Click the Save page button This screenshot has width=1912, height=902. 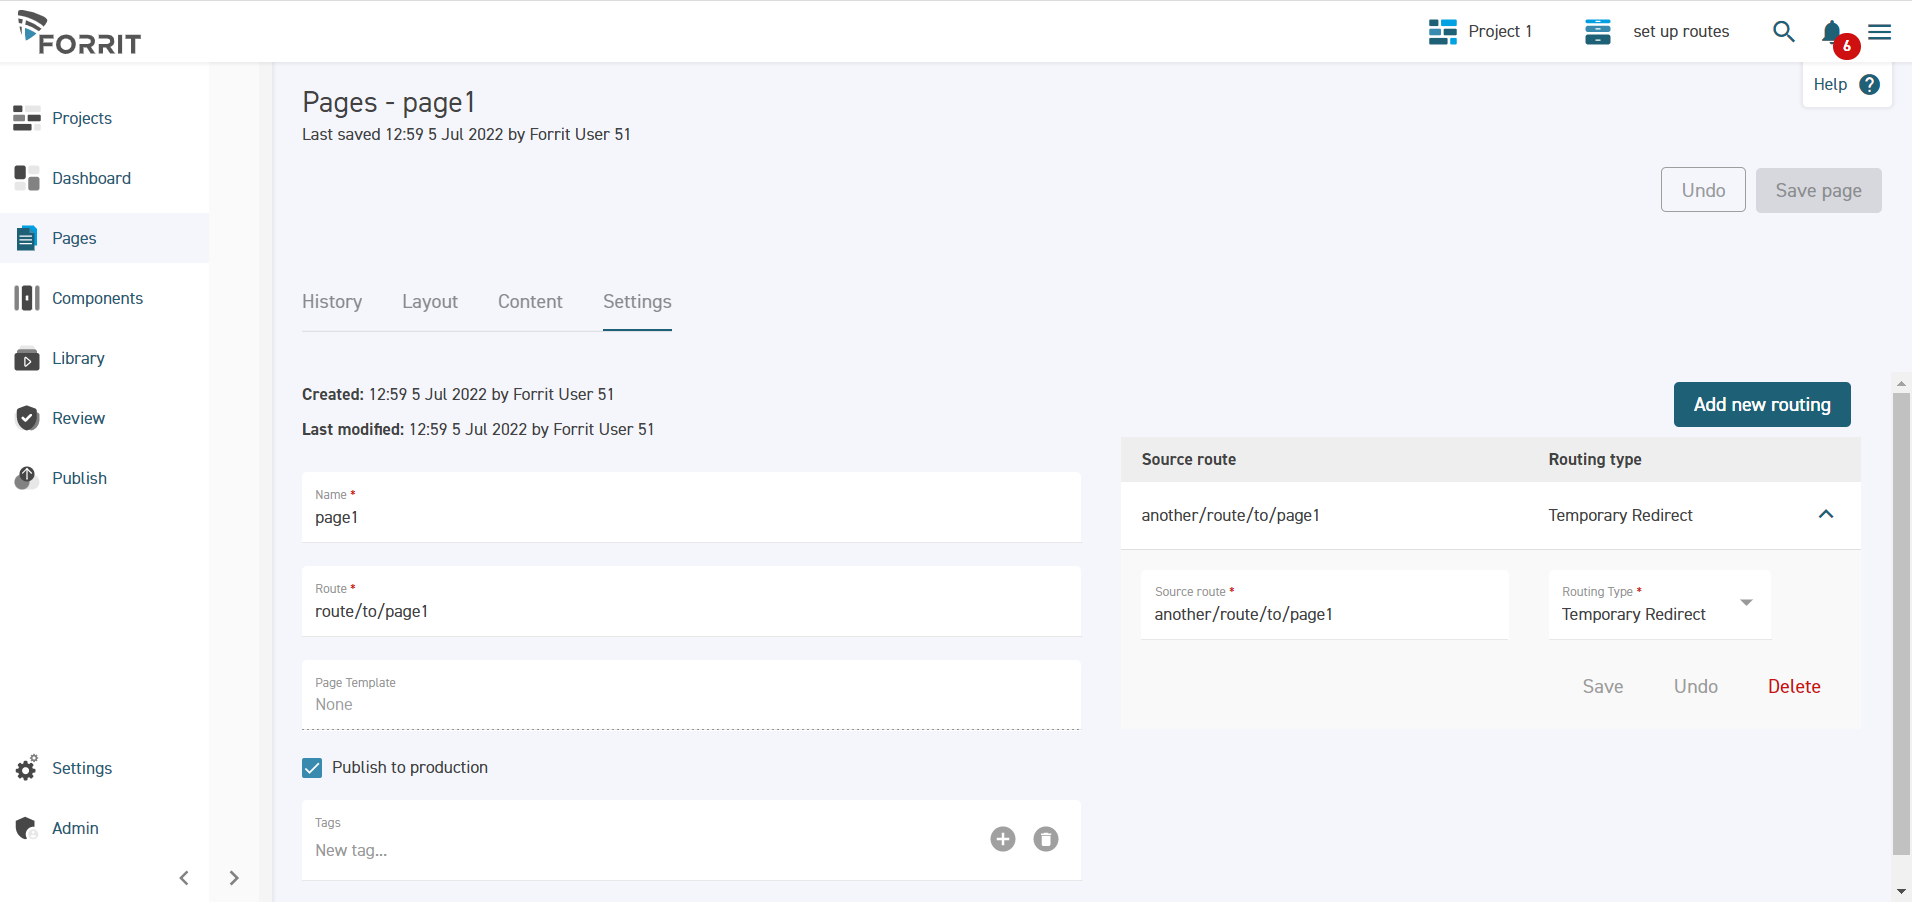[1818, 190]
